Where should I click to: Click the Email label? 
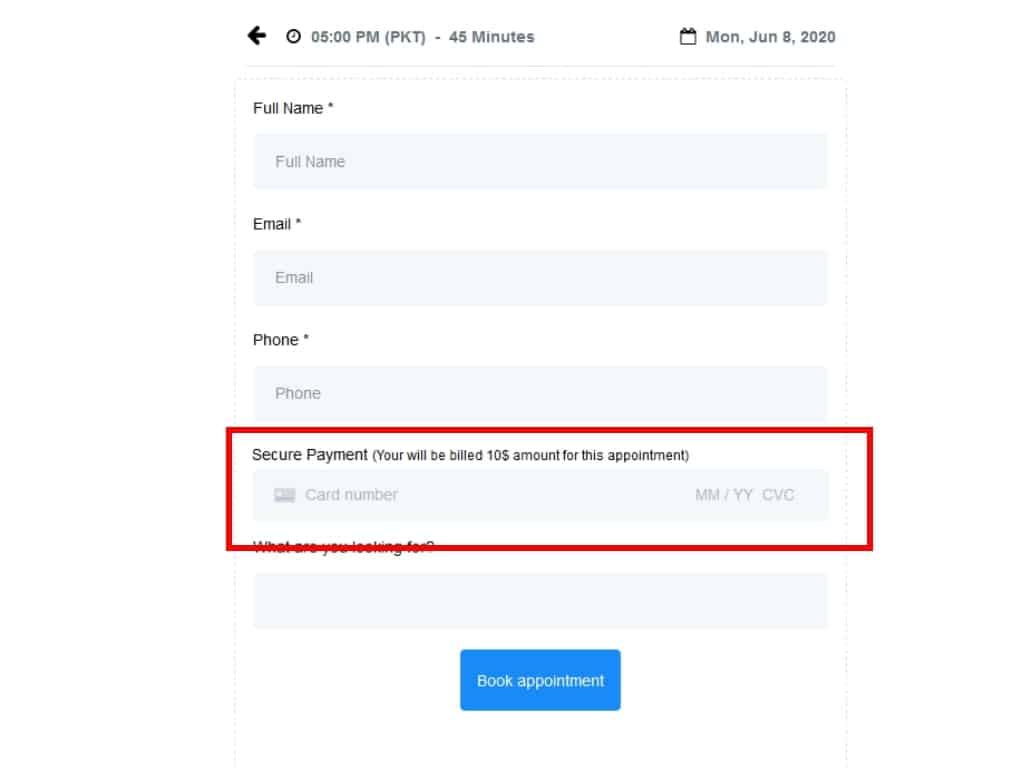tap(272, 224)
